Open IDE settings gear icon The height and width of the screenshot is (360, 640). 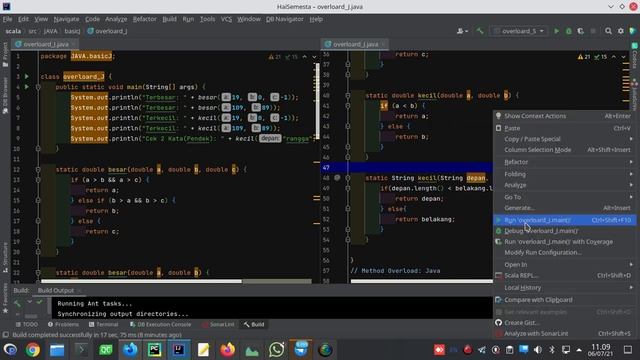(x=620, y=31)
